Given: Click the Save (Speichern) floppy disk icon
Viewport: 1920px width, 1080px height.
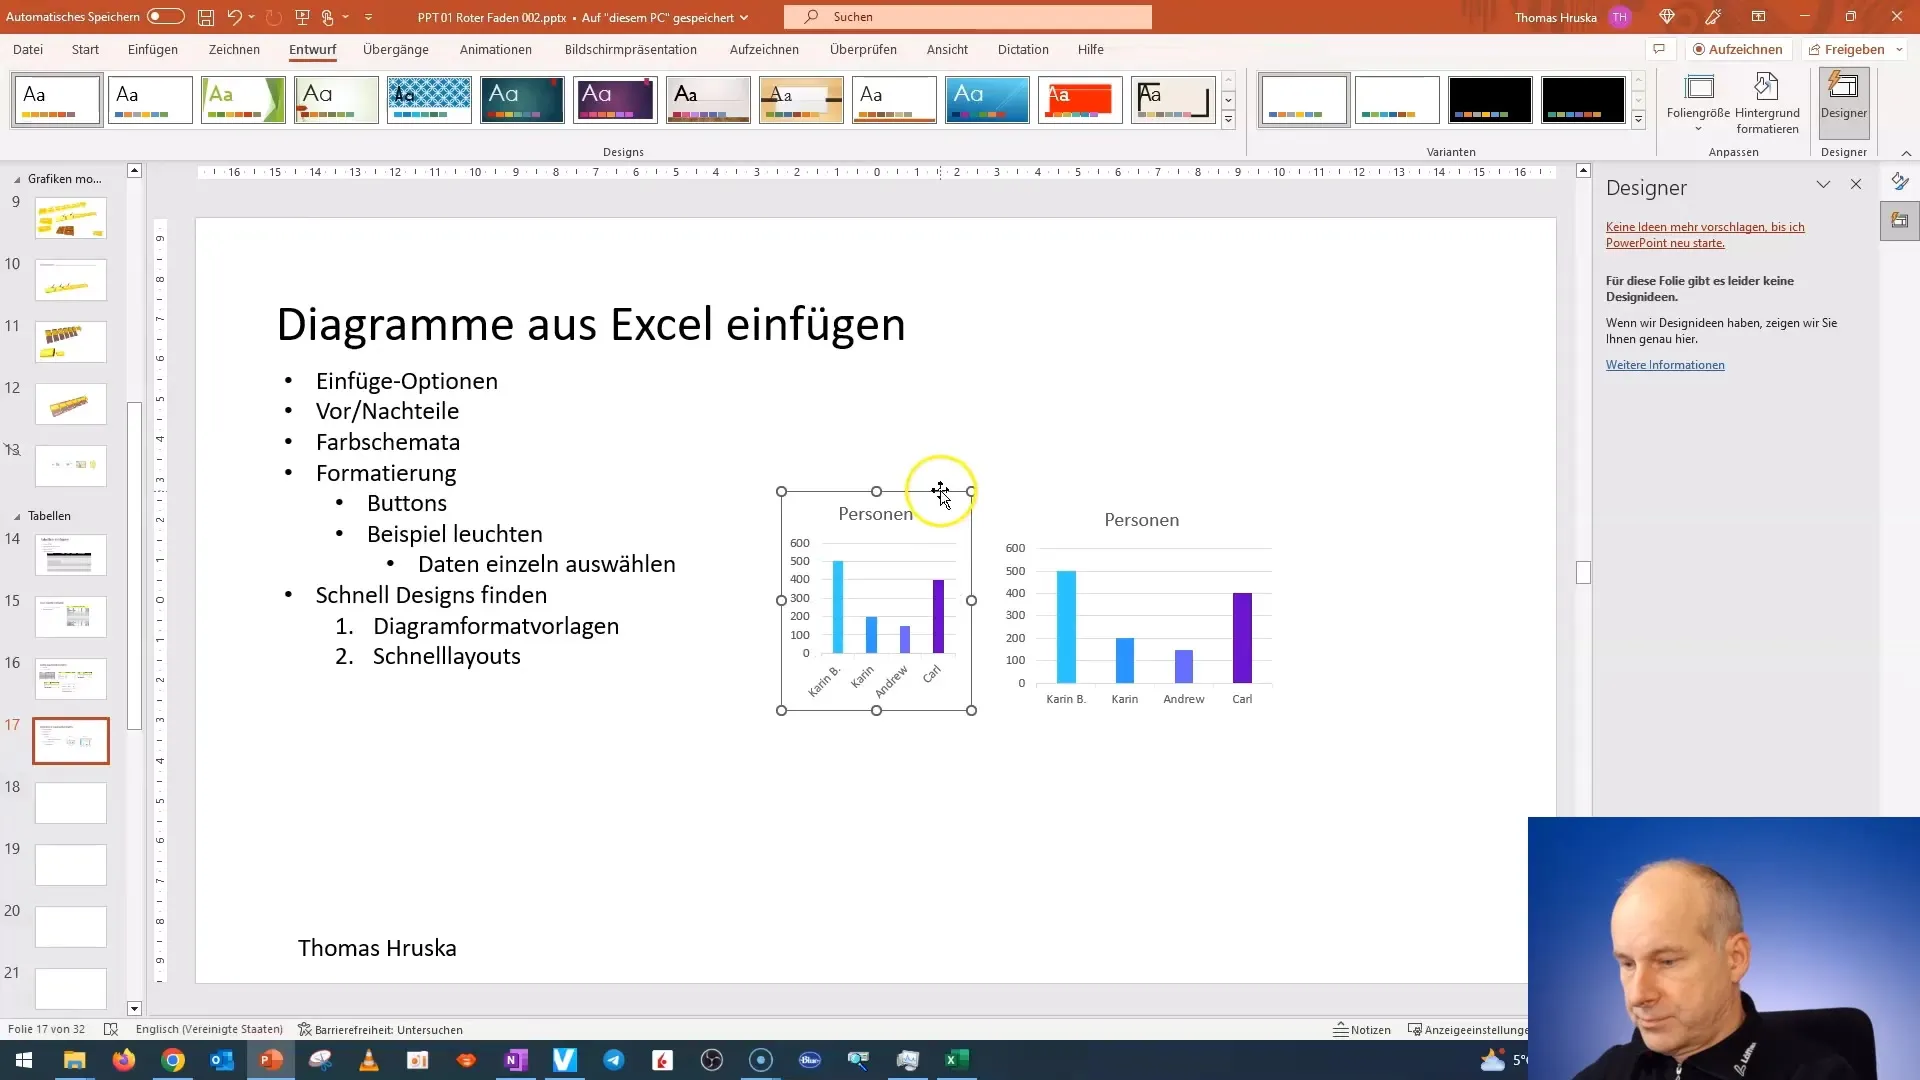Looking at the screenshot, I should [206, 16].
